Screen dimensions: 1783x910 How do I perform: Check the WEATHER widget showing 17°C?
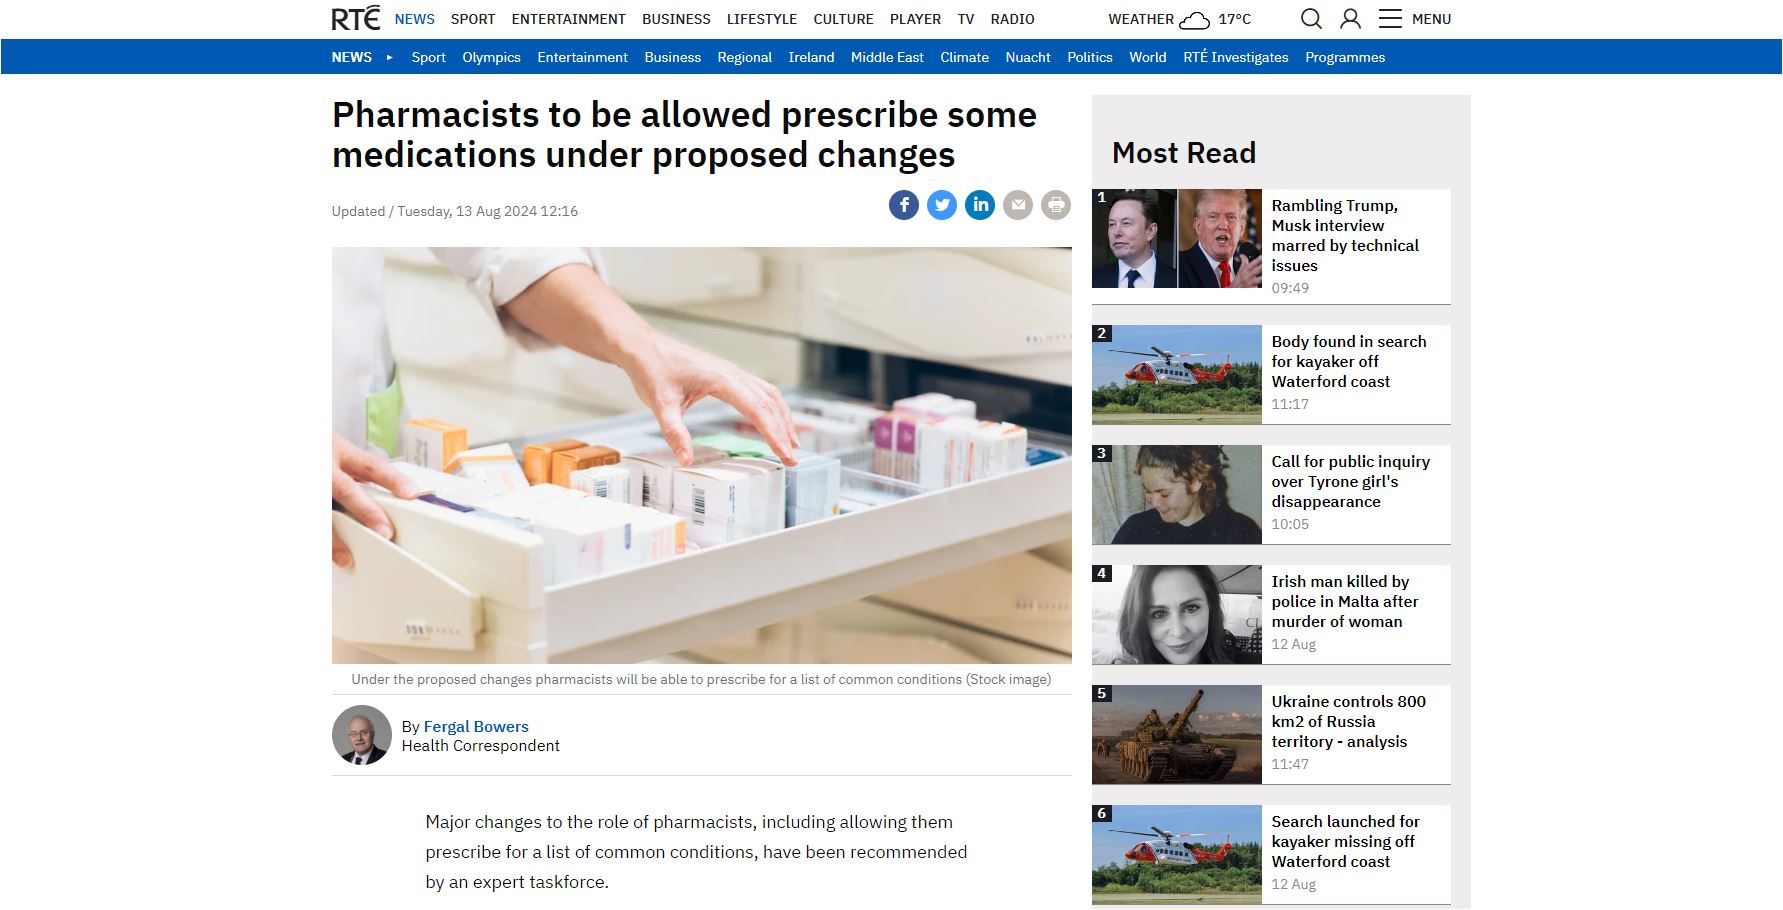point(1179,19)
